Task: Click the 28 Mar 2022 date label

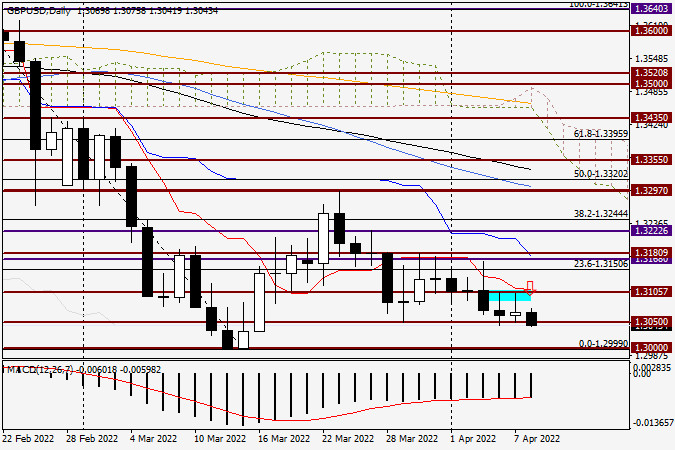Action: tap(412, 438)
